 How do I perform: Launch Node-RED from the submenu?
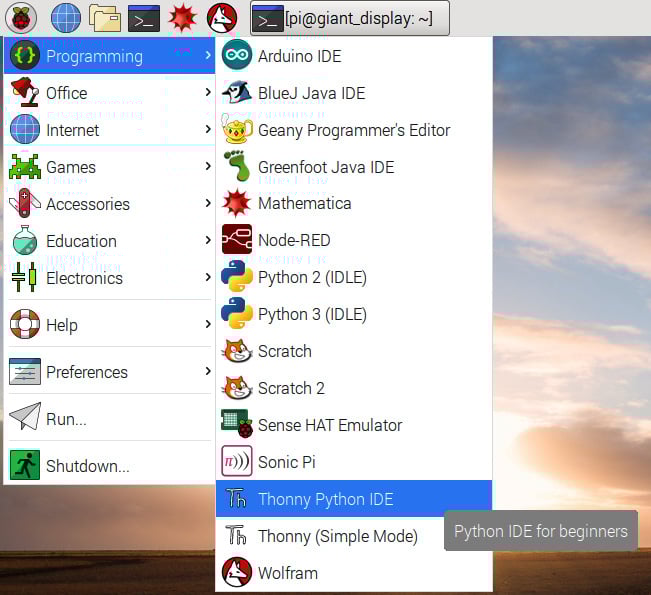click(x=354, y=240)
